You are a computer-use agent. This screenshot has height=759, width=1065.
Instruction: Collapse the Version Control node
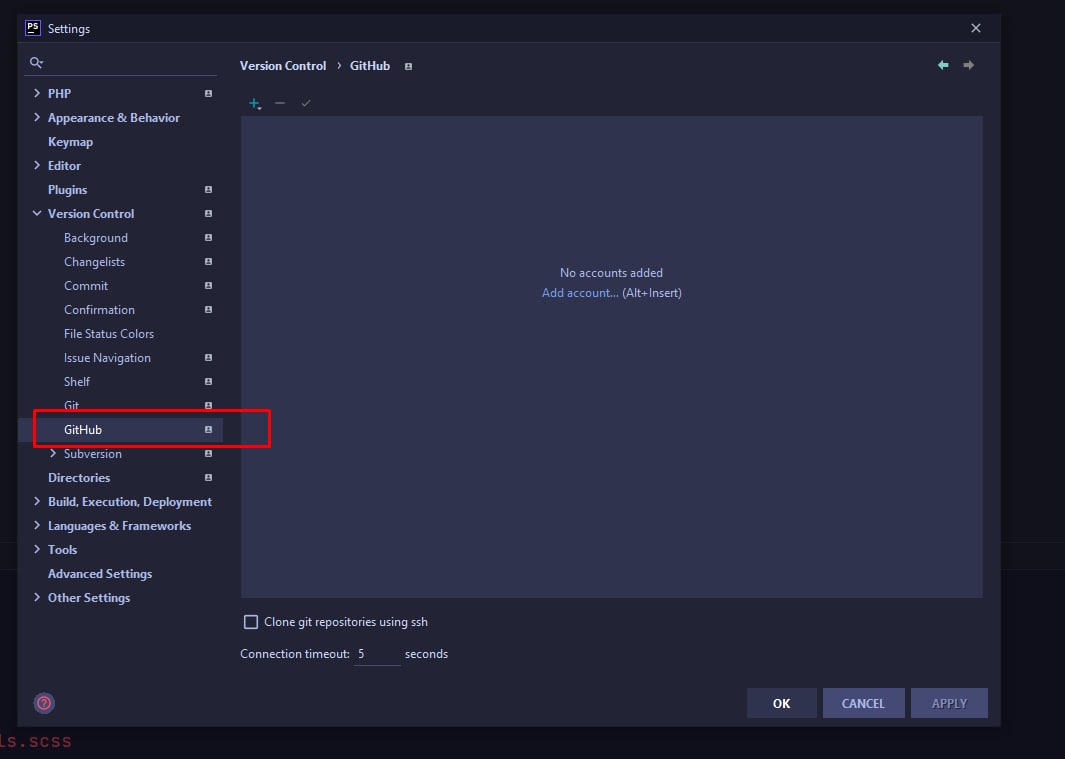[37, 213]
